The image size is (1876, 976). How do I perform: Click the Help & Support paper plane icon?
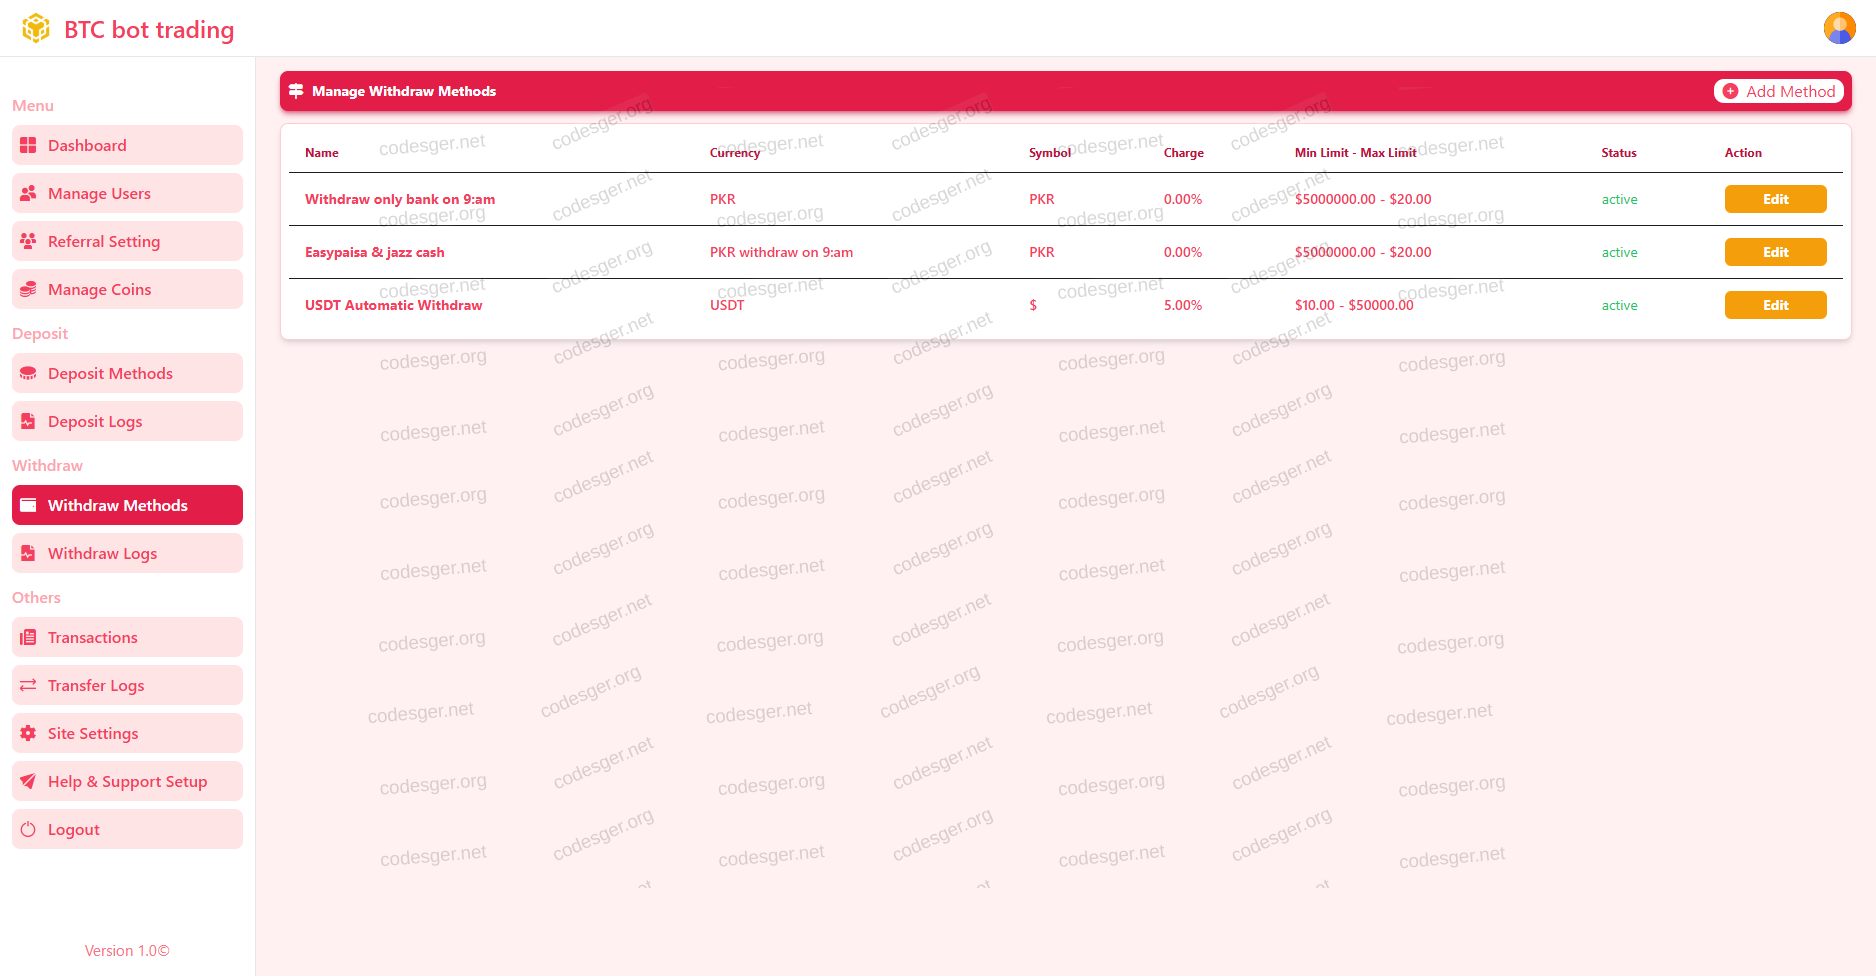(28, 781)
